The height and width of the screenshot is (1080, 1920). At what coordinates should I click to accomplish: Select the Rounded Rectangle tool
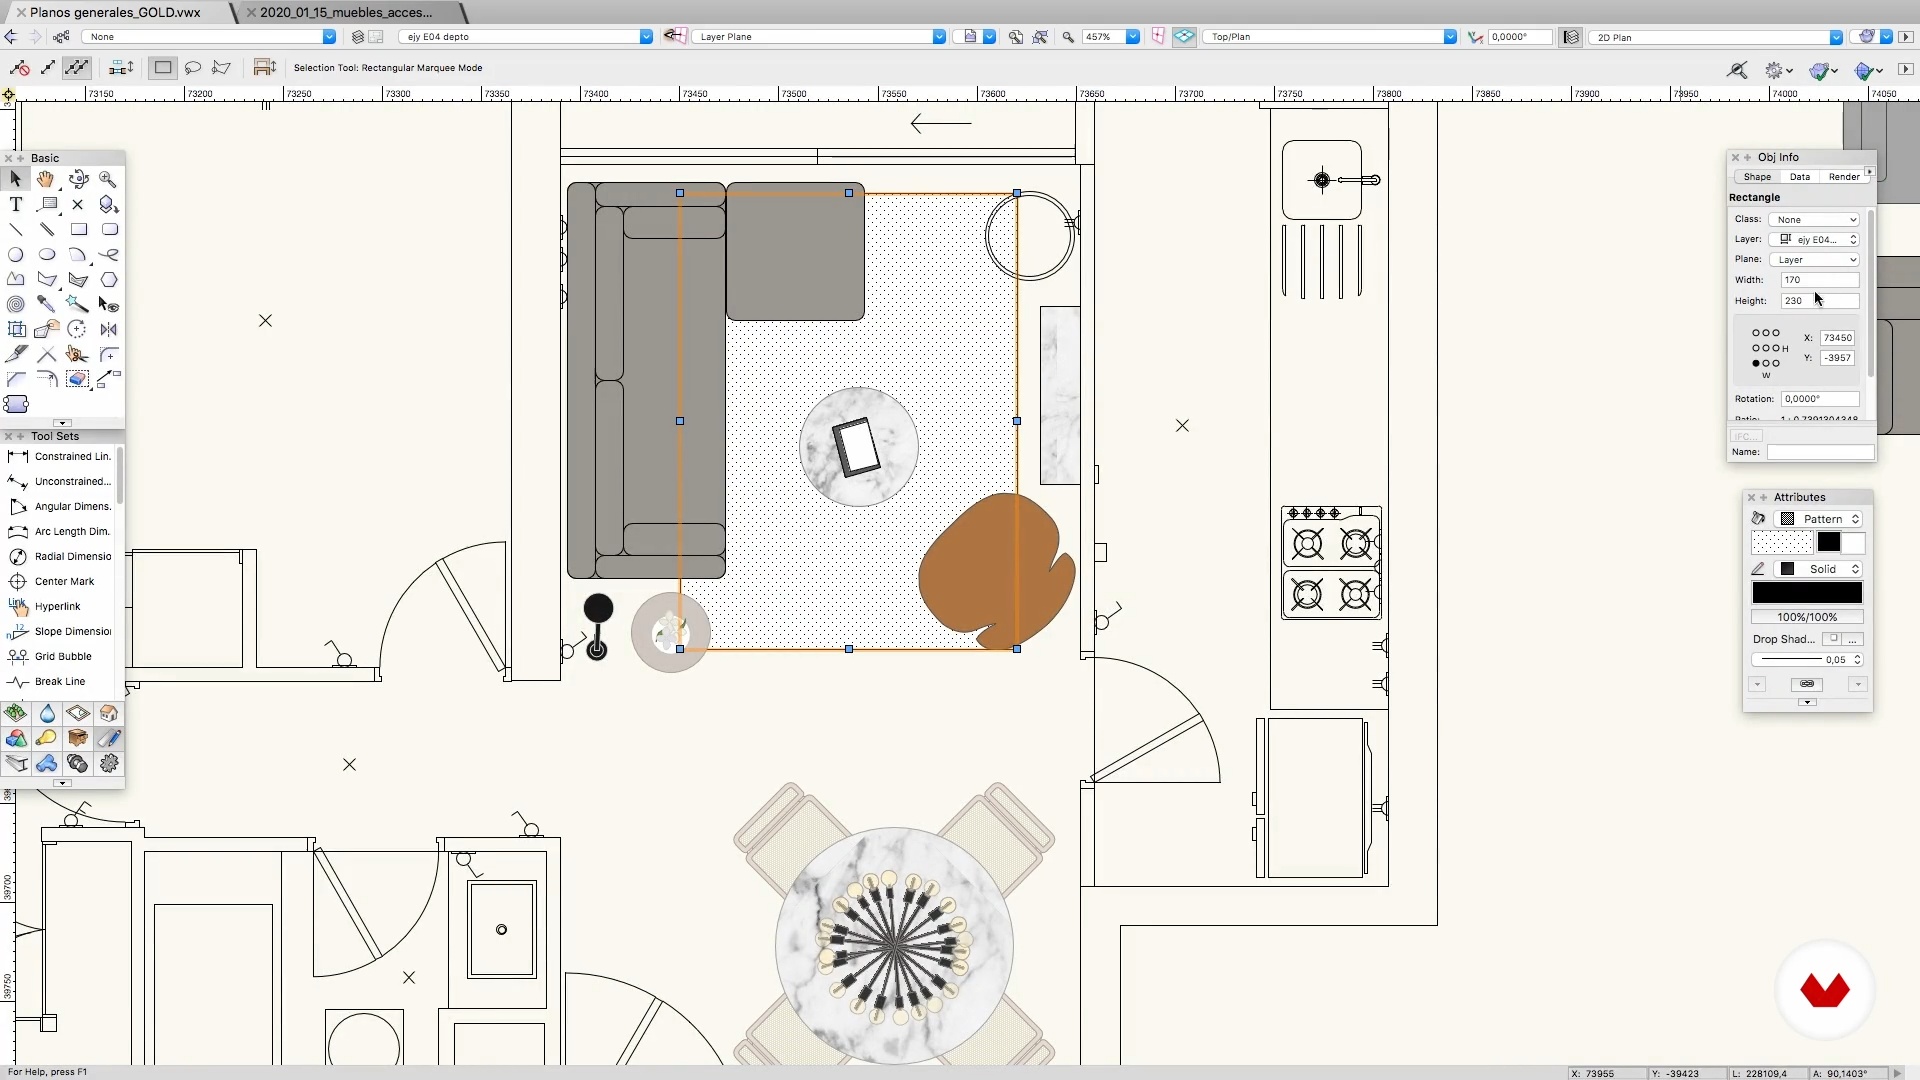click(109, 229)
